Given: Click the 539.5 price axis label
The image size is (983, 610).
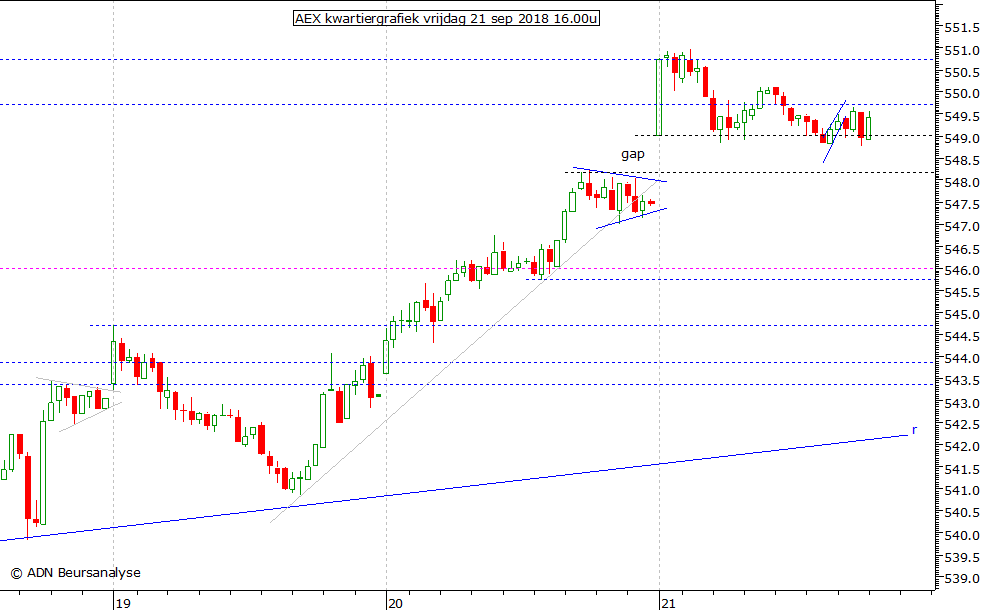Looking at the screenshot, I should tap(962, 558).
